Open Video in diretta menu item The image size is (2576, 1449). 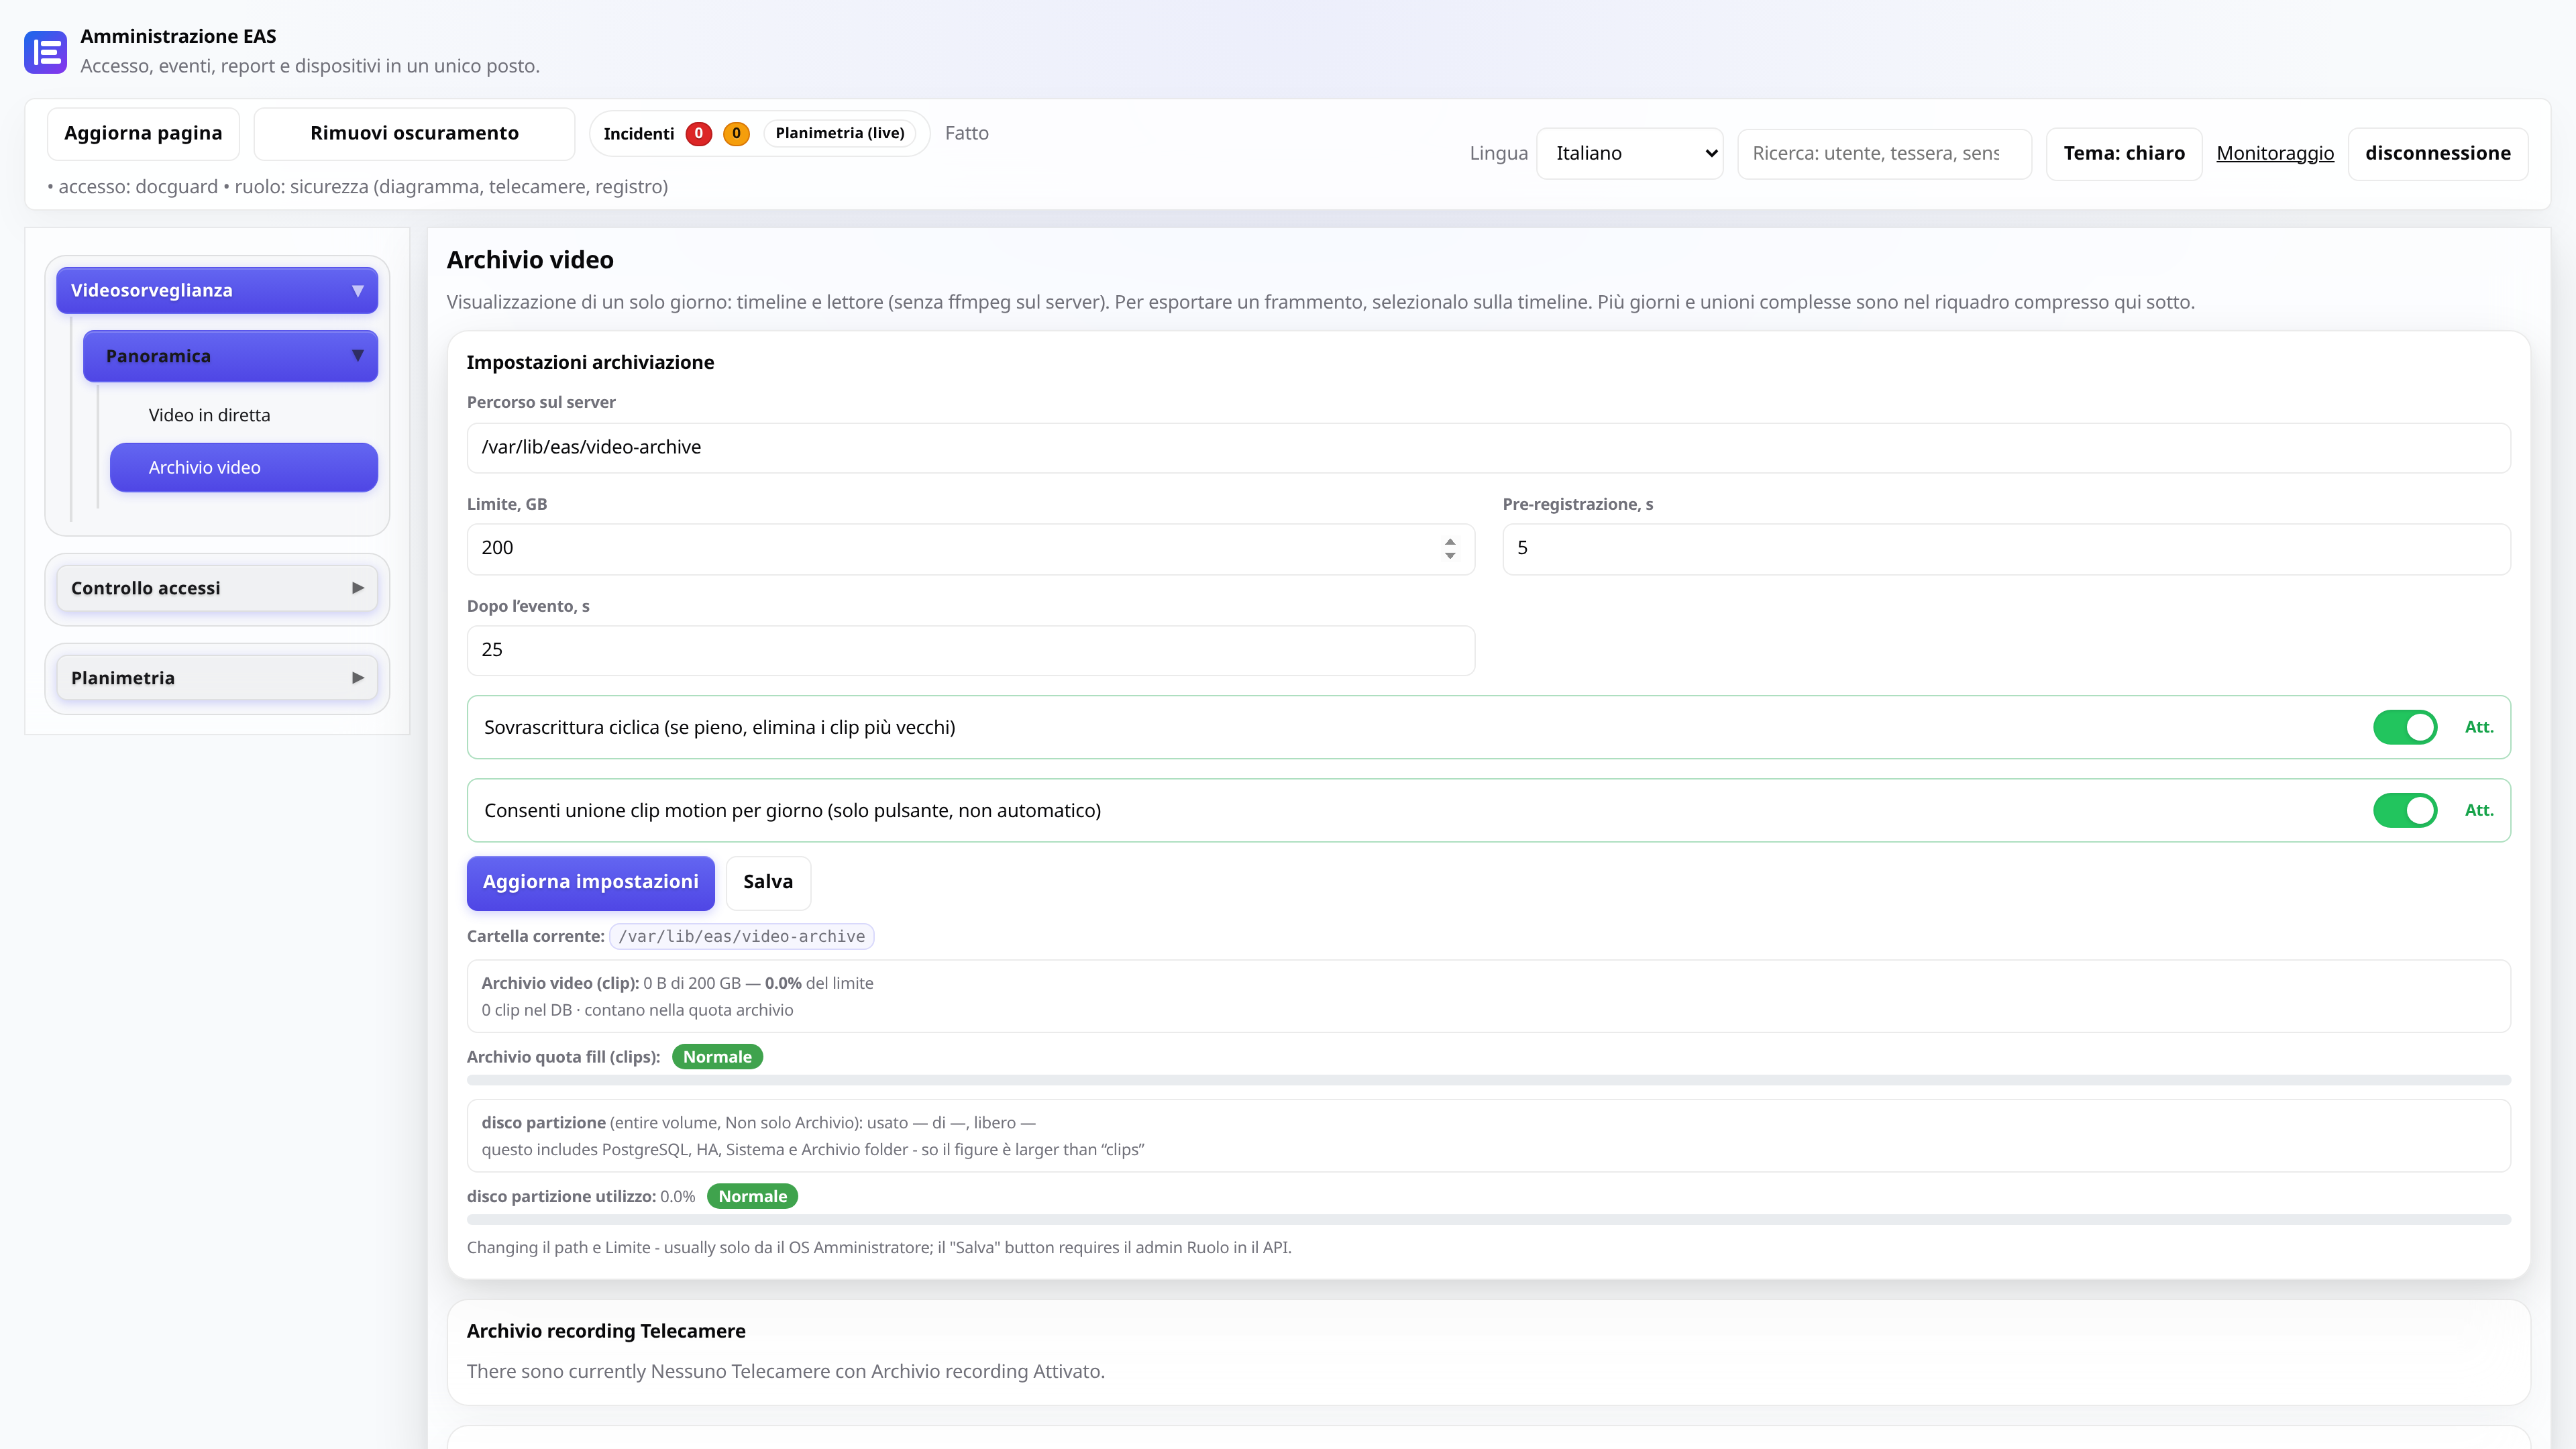coord(209,415)
